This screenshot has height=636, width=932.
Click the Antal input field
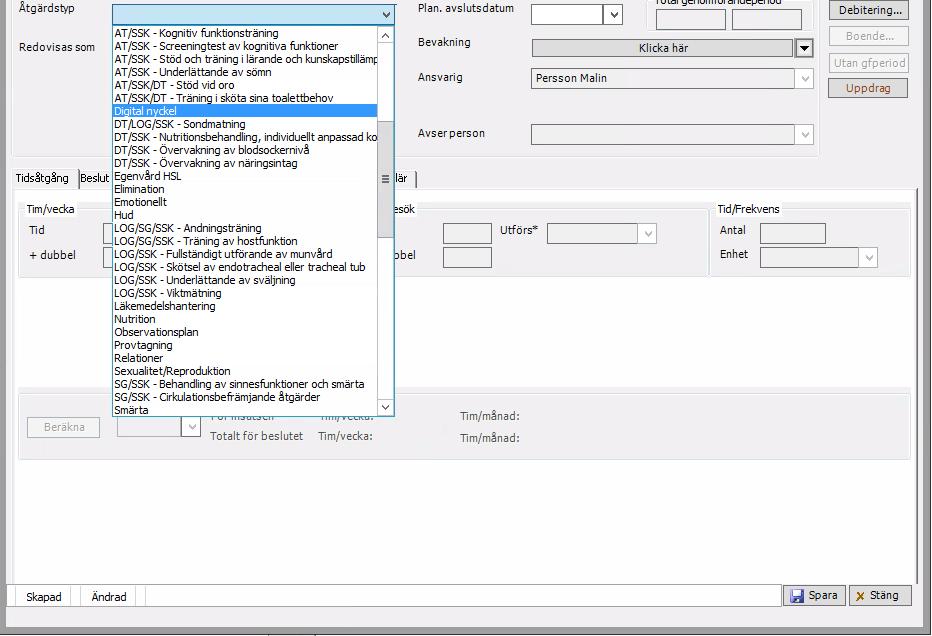792,234
